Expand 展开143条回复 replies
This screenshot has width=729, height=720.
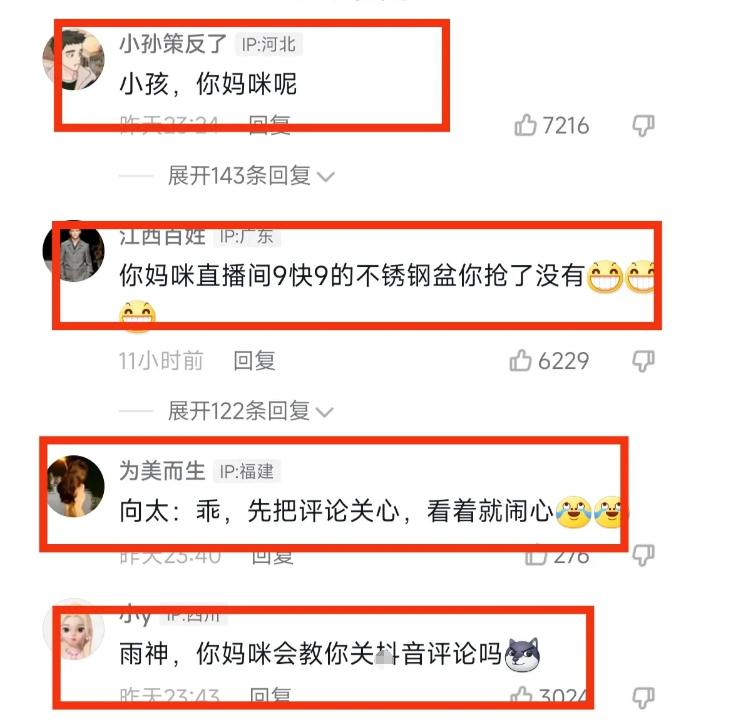[251, 176]
